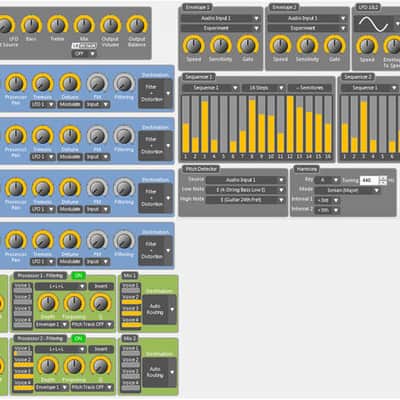The height and width of the screenshot is (400, 400).
Task: Open Processor 2 Pitch Track Off dropdown
Action: tap(92, 387)
